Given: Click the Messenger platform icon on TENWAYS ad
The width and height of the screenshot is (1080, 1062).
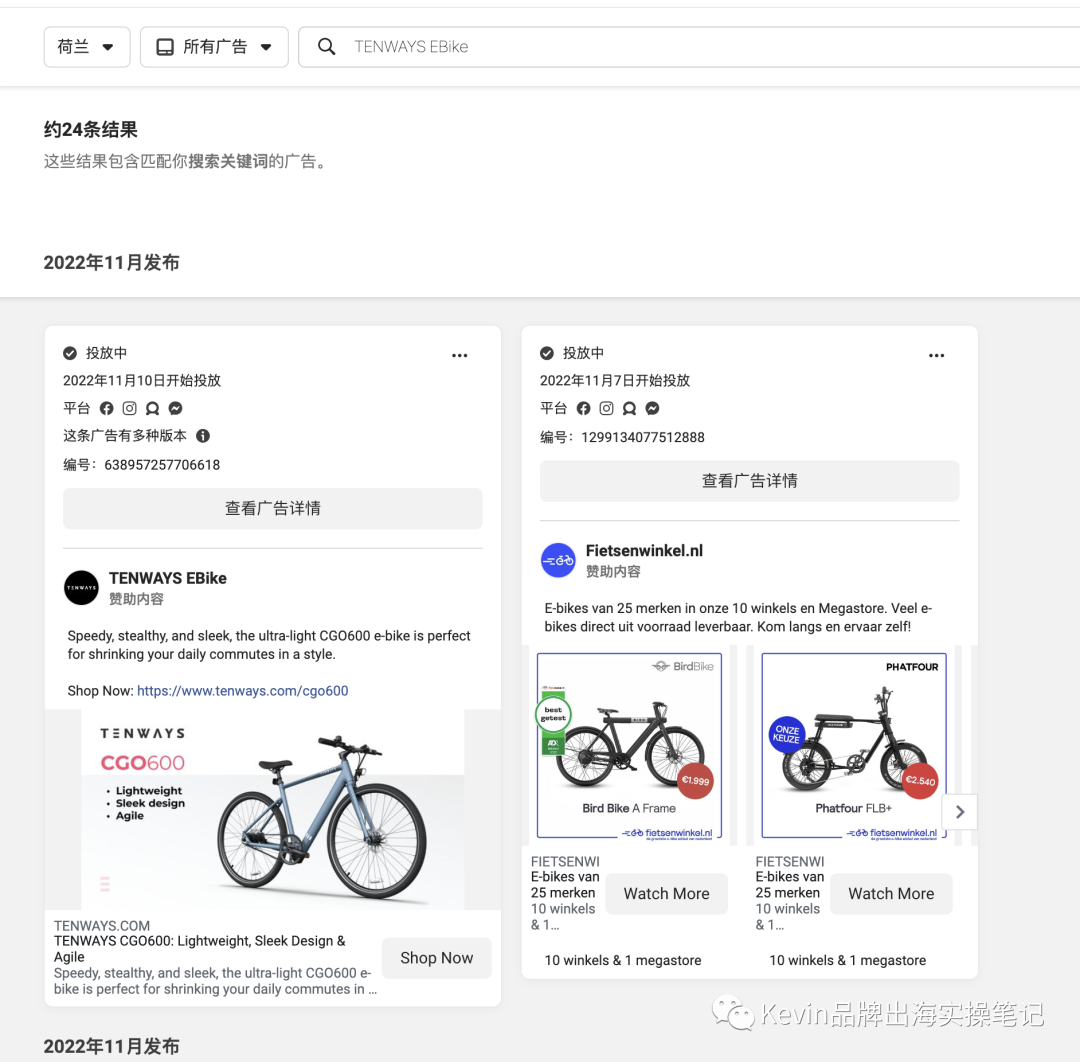Looking at the screenshot, I should coord(176,408).
